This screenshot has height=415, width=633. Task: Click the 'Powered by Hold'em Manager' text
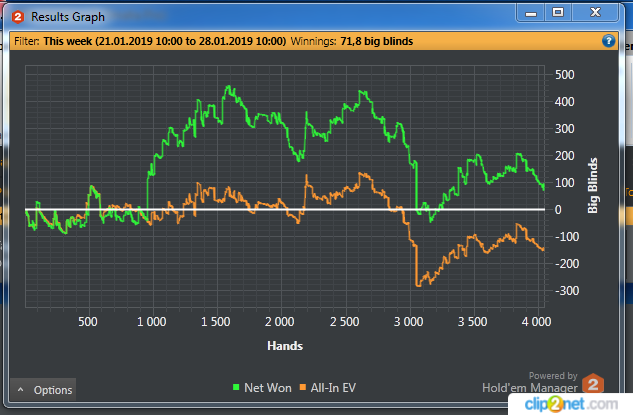coord(530,382)
